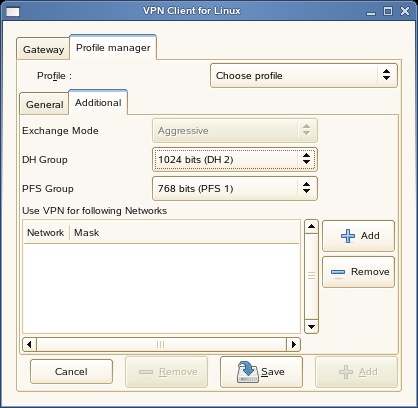Image resolution: width=418 pixels, height=408 pixels.
Task: Click the empty networks list area
Action: [x=161, y=288]
